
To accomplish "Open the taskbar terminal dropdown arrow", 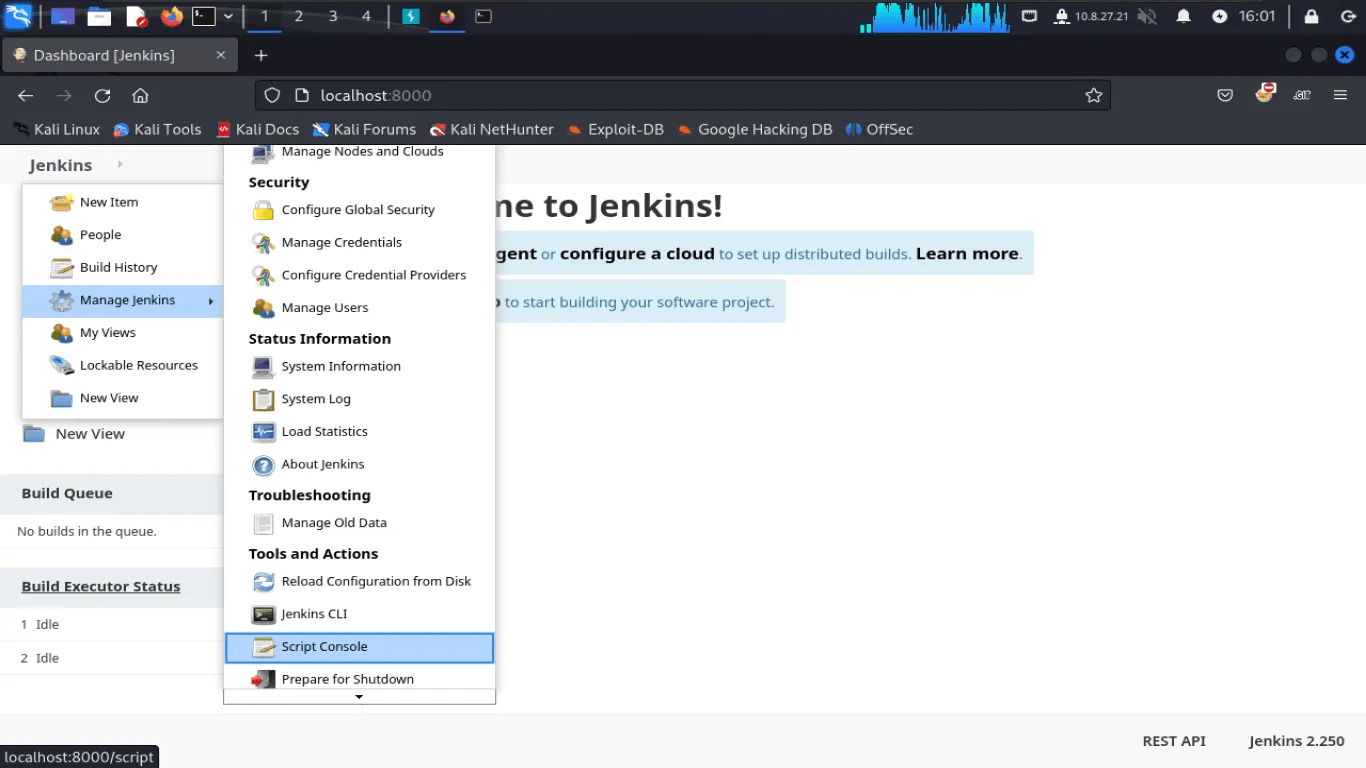I will [x=228, y=16].
